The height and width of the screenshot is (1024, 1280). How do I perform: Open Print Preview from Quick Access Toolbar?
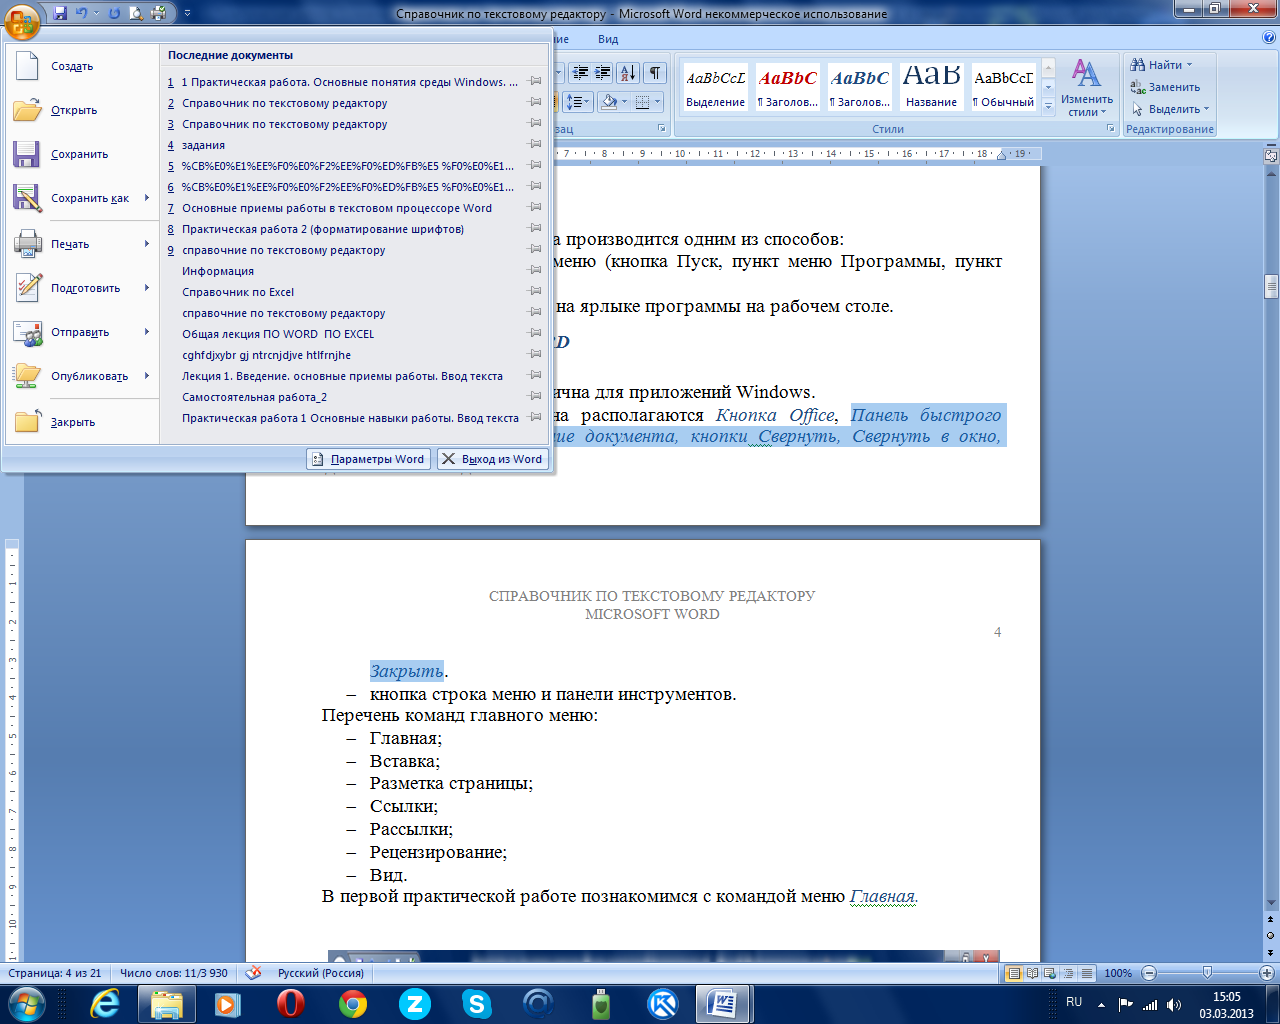coord(135,14)
